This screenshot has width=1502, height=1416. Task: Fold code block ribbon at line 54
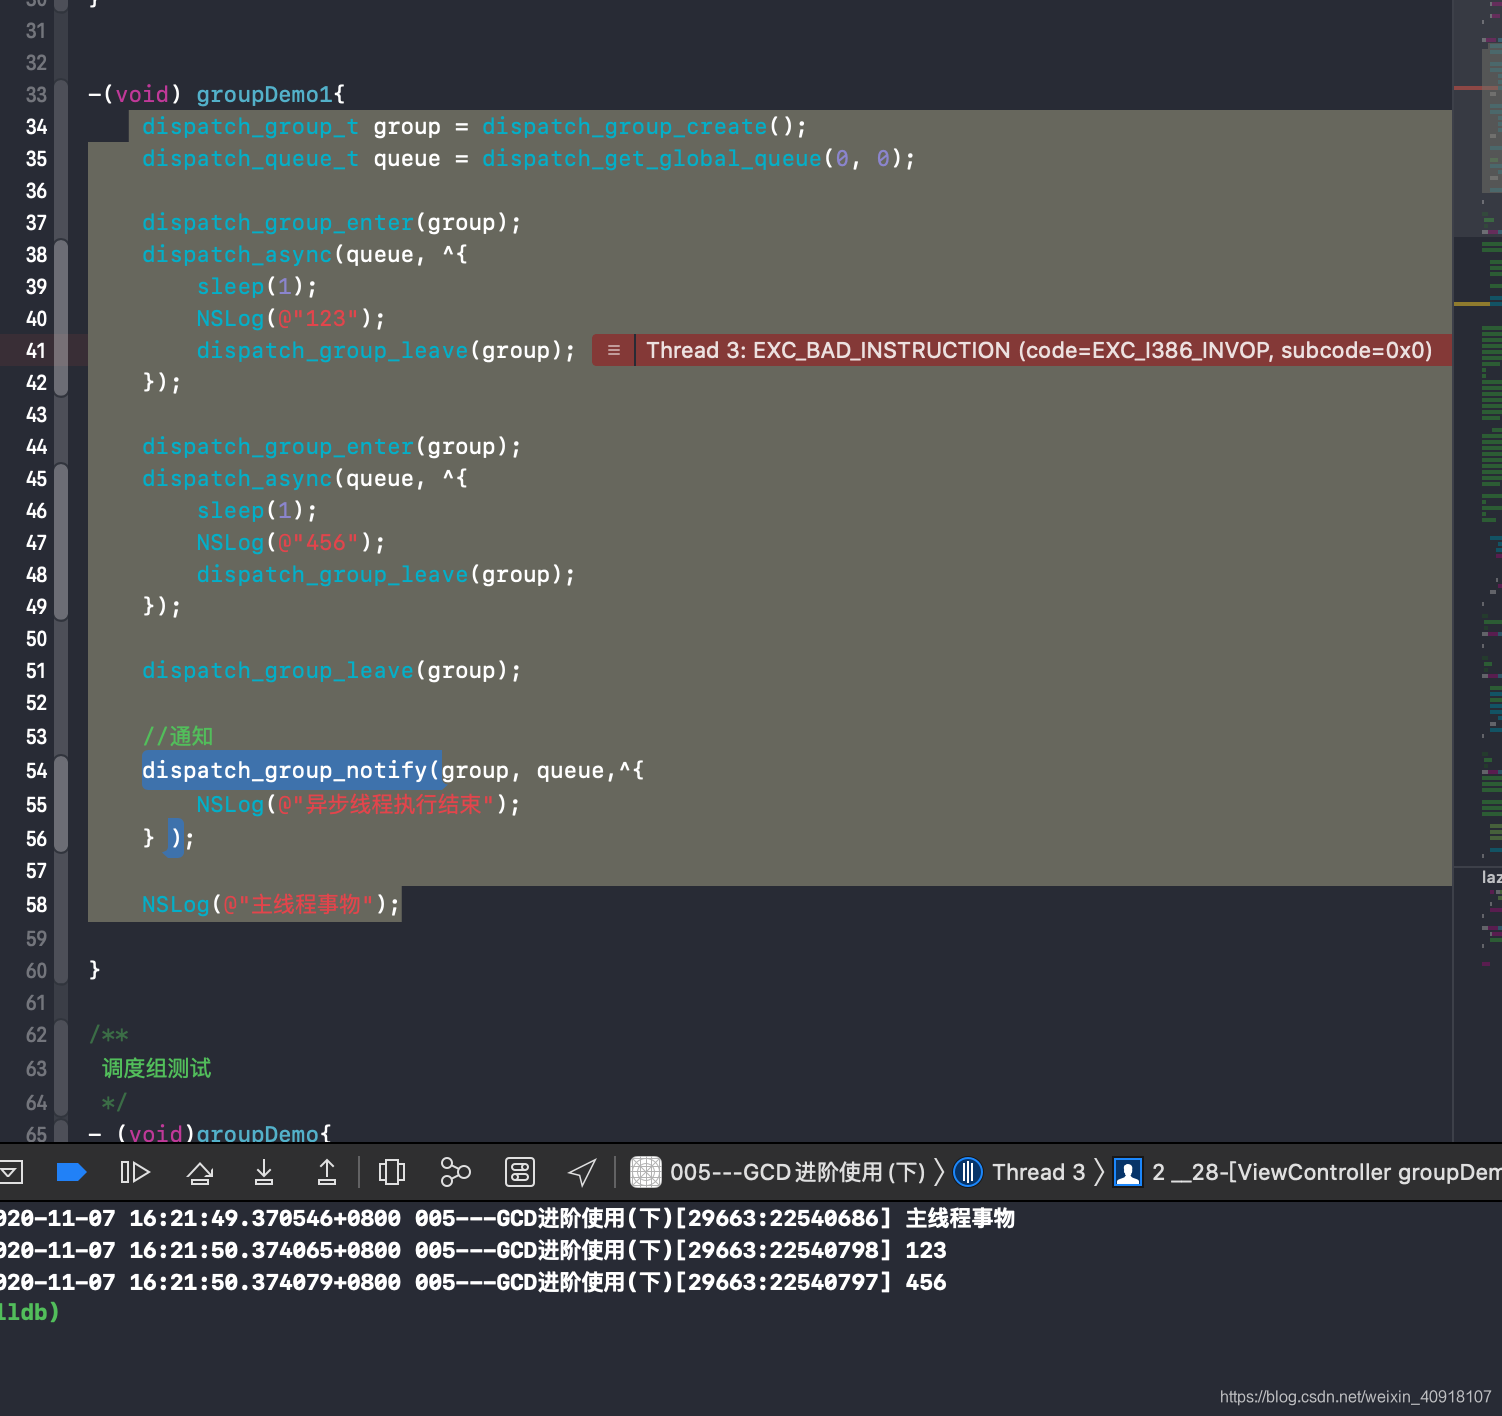(61, 804)
